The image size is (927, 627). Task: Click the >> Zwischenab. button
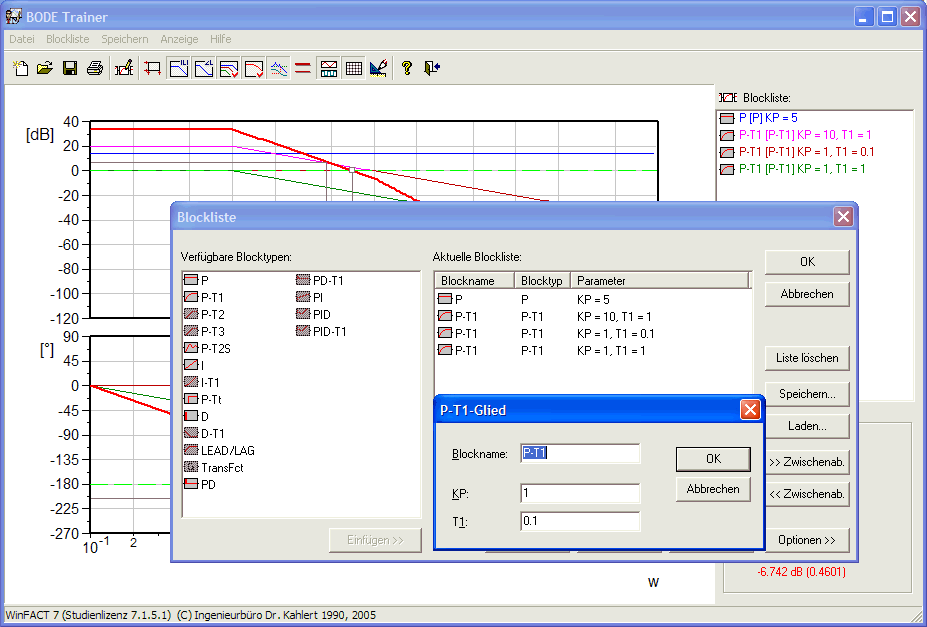pos(807,462)
